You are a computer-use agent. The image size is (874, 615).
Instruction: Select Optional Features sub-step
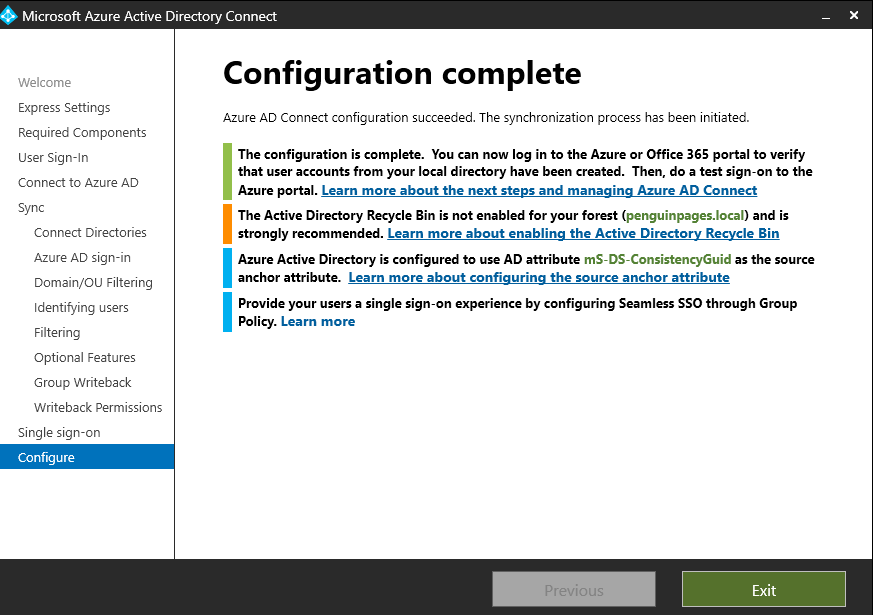[85, 357]
